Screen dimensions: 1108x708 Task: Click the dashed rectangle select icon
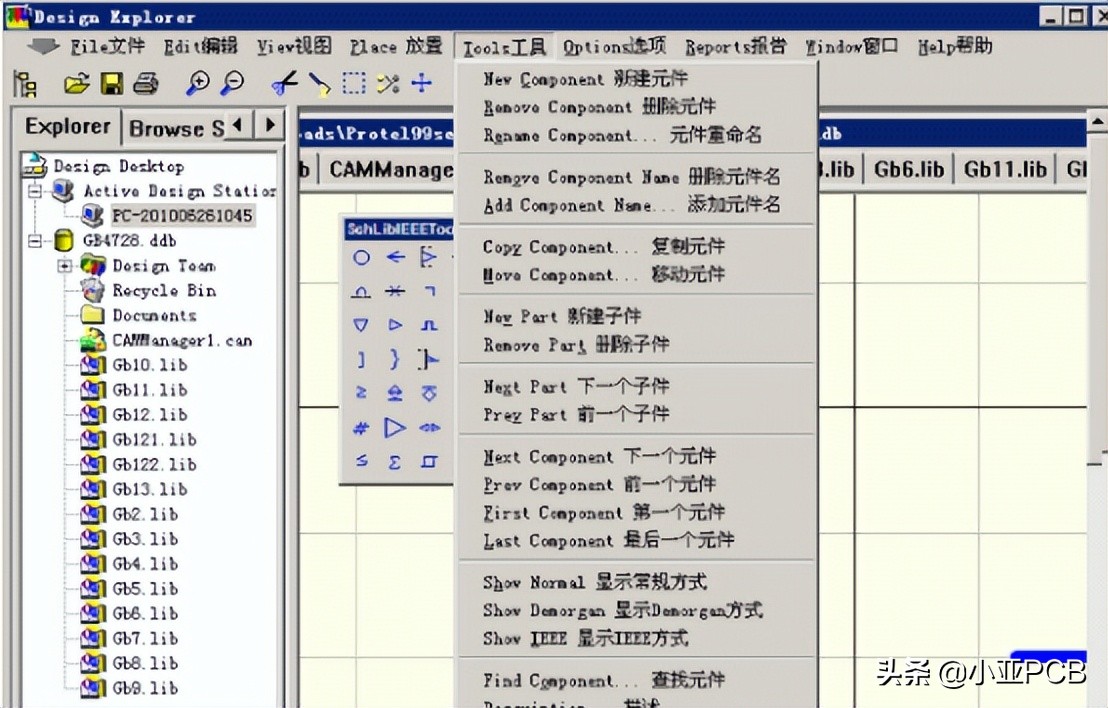353,83
